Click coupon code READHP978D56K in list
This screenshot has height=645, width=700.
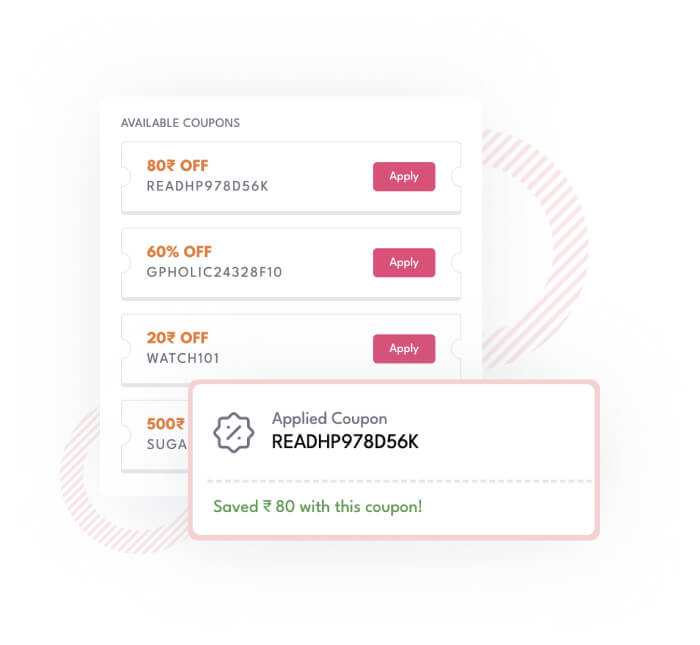[x=208, y=186]
